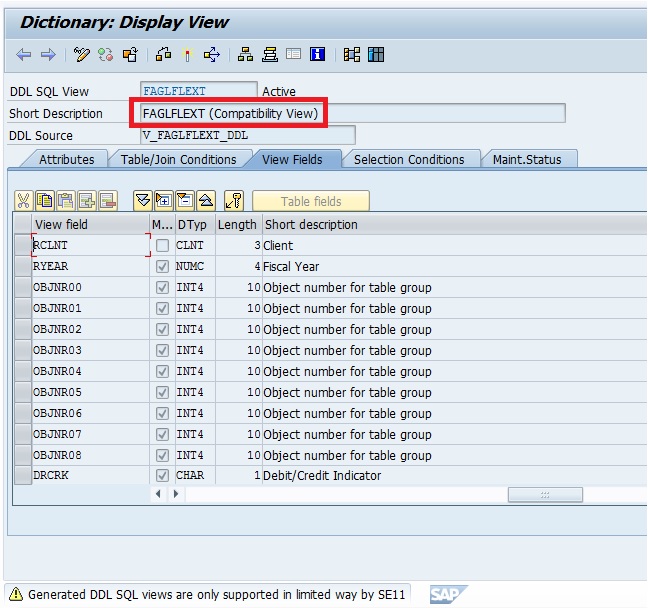
Task: Open the Where-Used List icon
Action: tap(212, 55)
